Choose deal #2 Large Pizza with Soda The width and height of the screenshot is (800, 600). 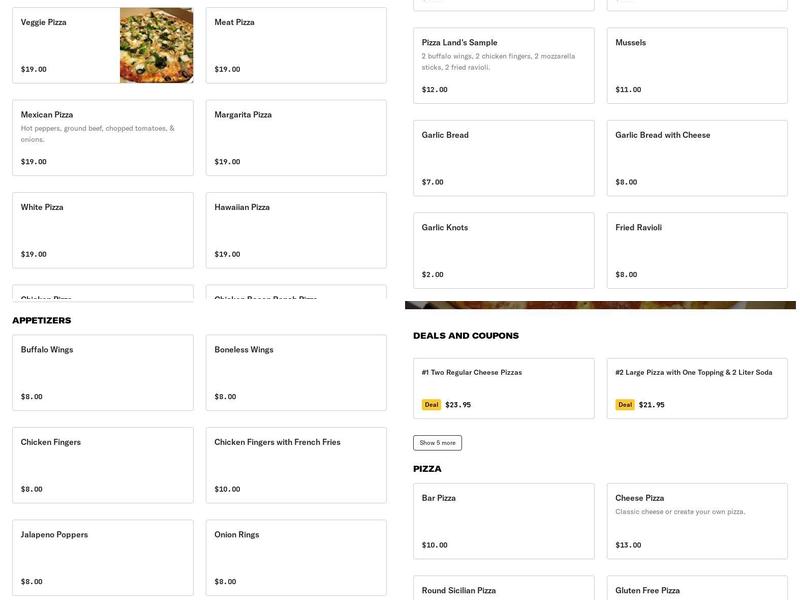[x=697, y=388]
